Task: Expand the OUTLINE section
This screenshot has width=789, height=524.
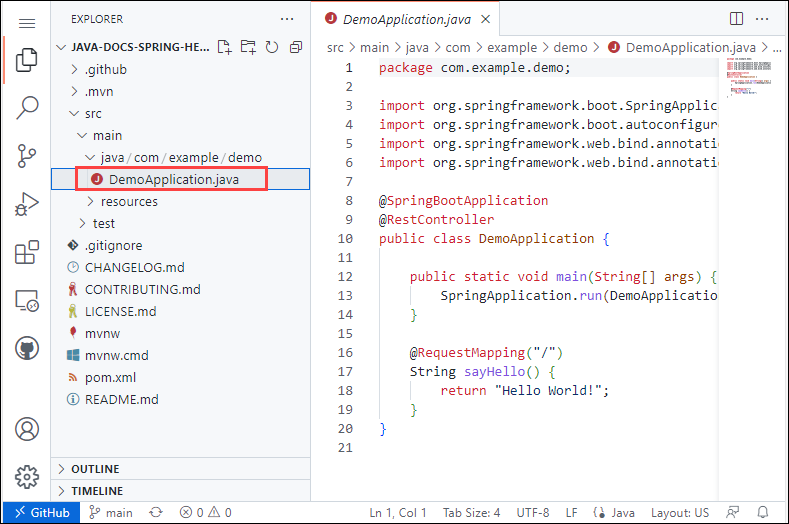Action: [180, 469]
